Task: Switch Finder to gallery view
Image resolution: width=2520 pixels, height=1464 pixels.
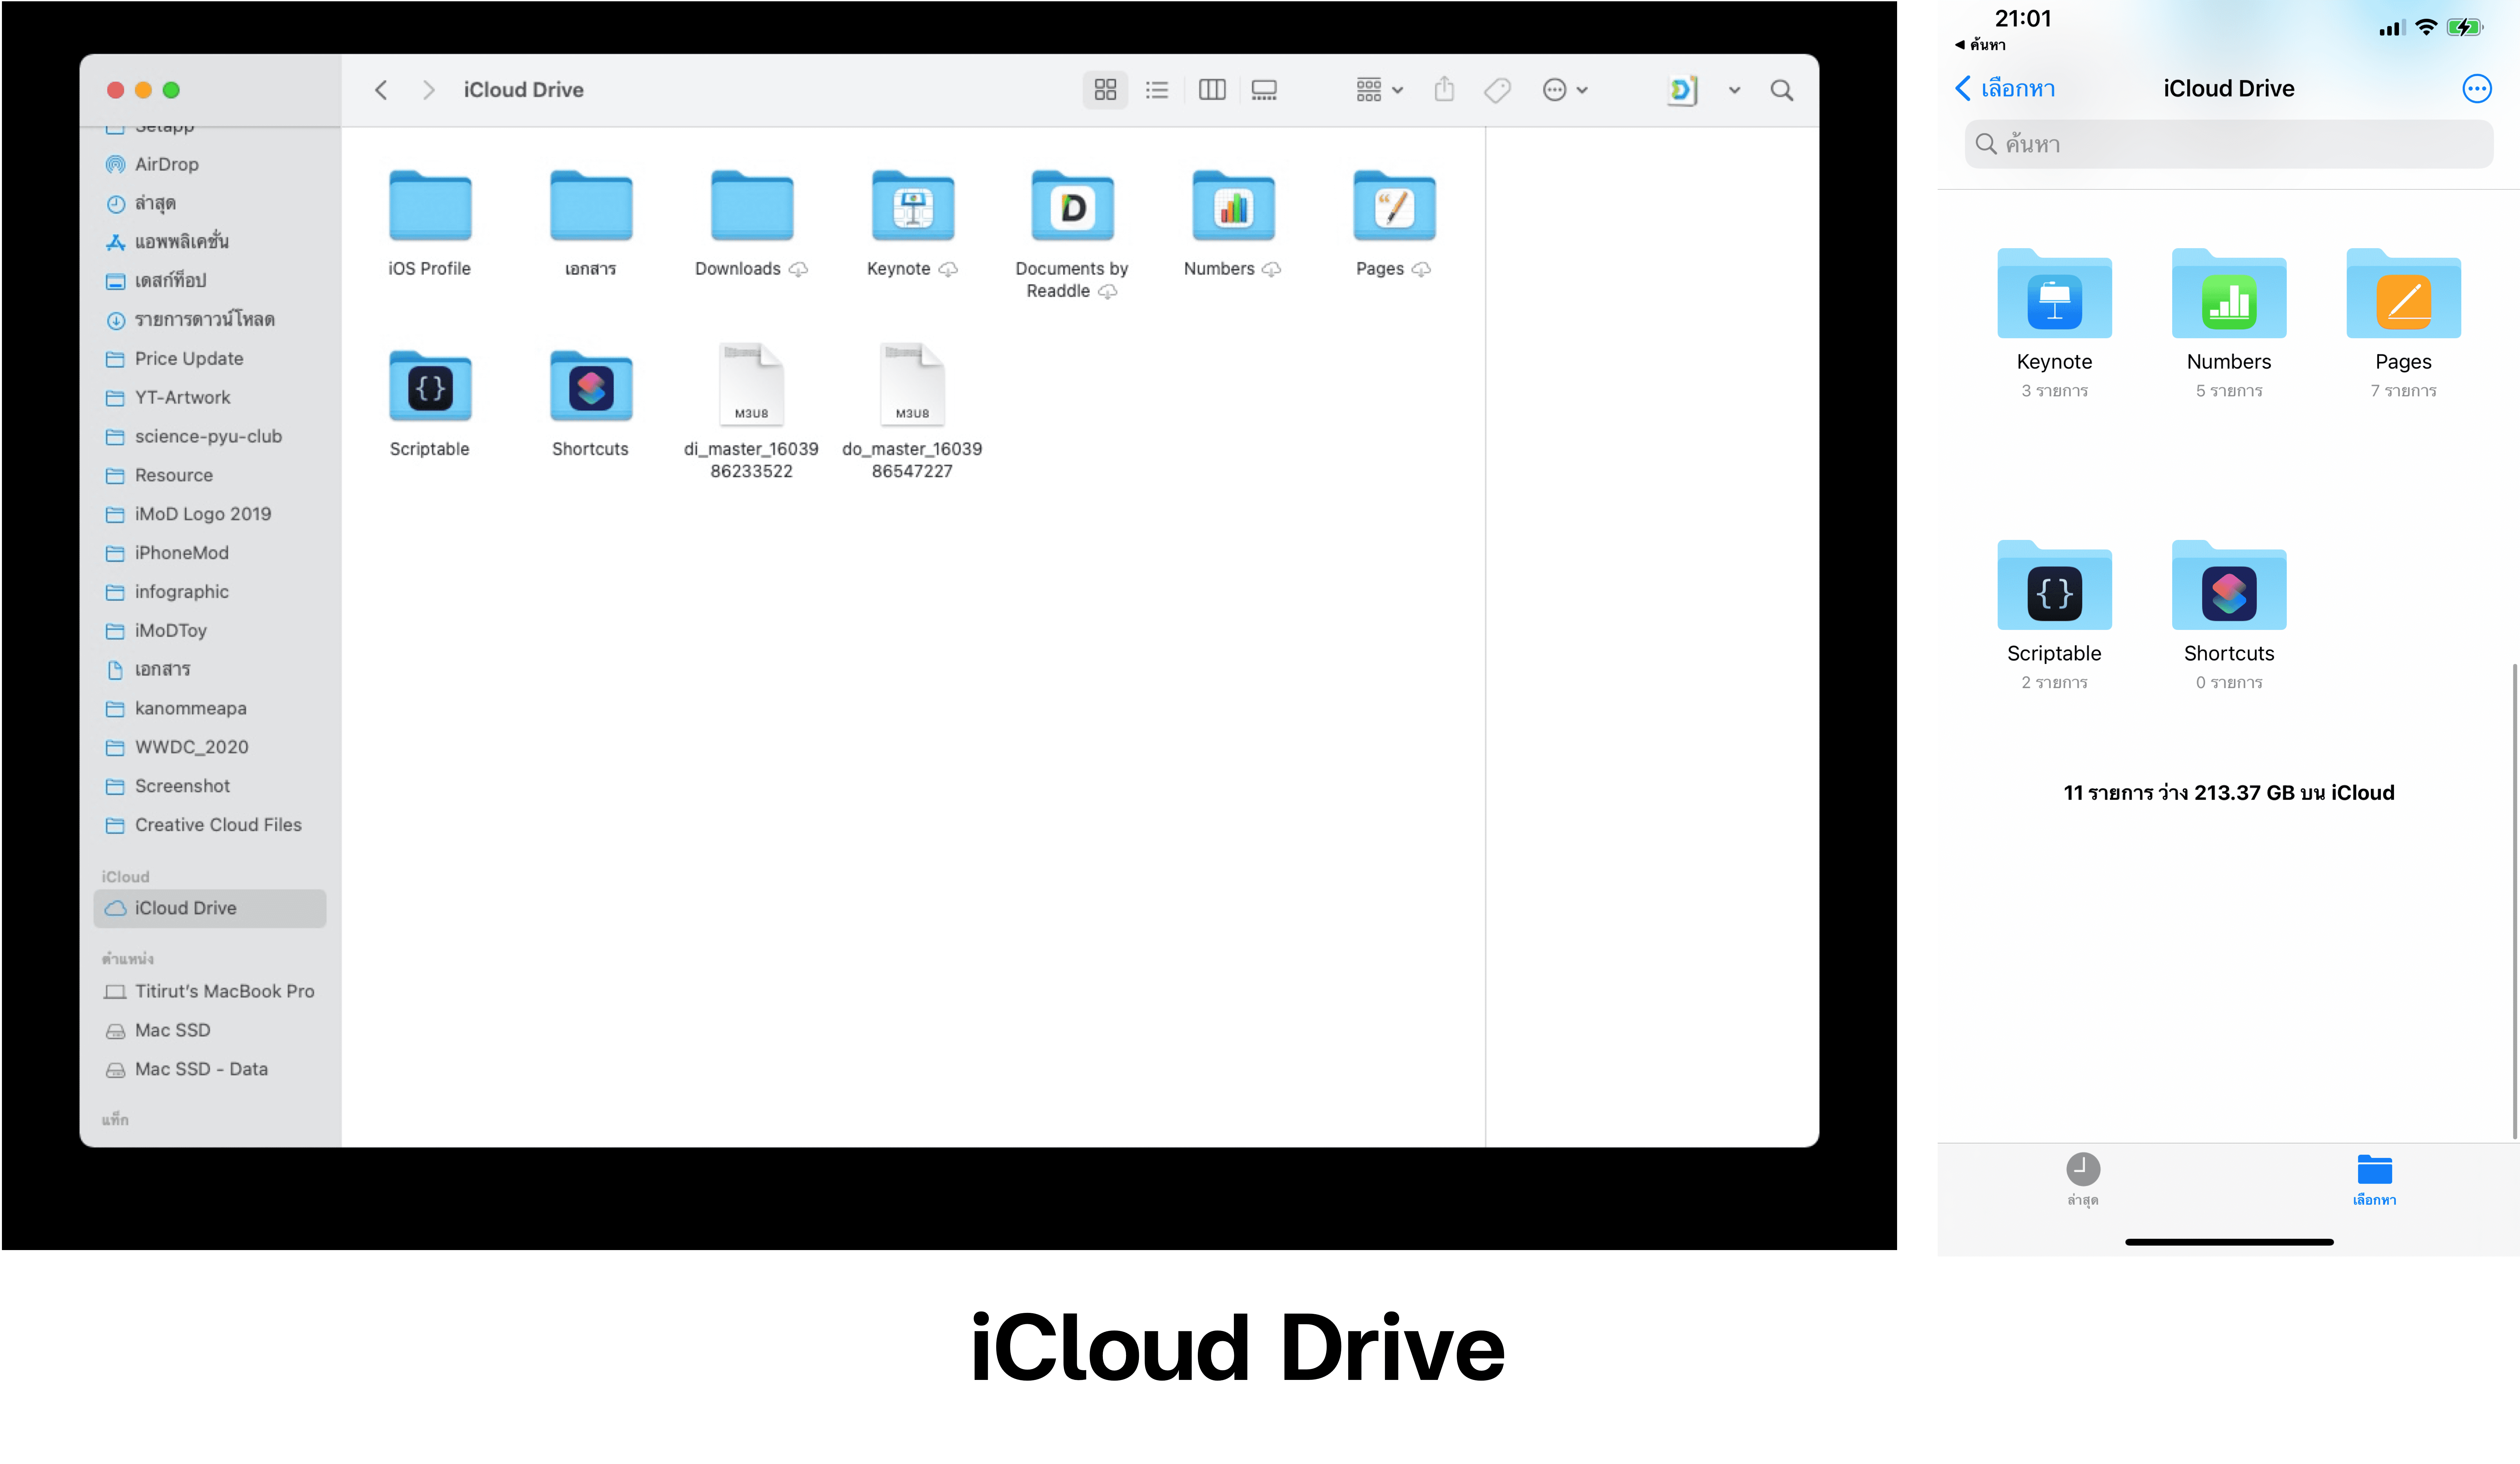Action: click(1264, 90)
